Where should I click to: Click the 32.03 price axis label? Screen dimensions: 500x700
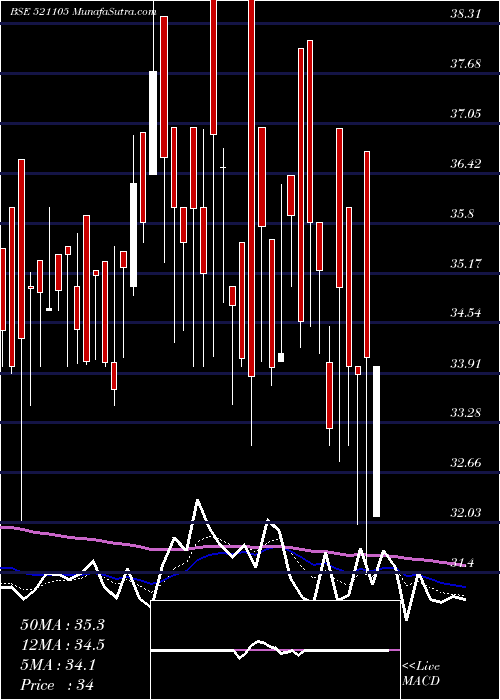[465, 513]
